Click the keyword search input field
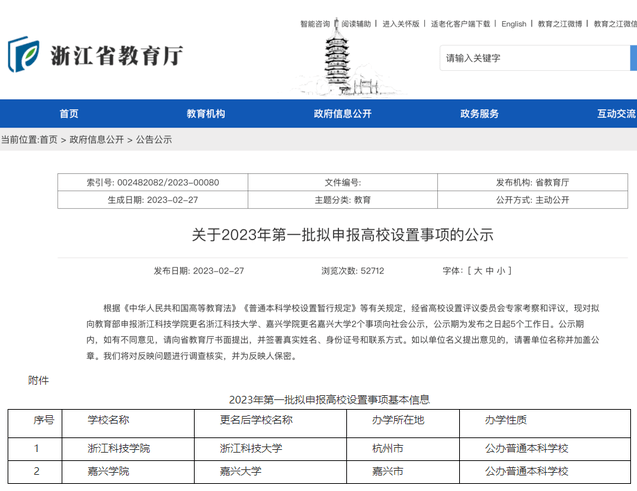The image size is (637, 491). coord(530,58)
